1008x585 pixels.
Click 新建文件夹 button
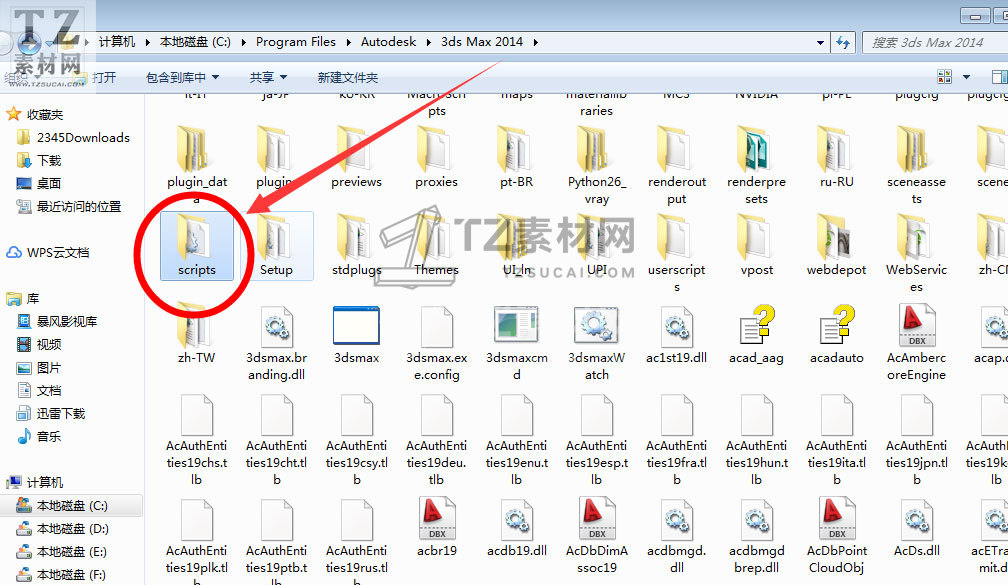pyautogui.click(x=347, y=77)
